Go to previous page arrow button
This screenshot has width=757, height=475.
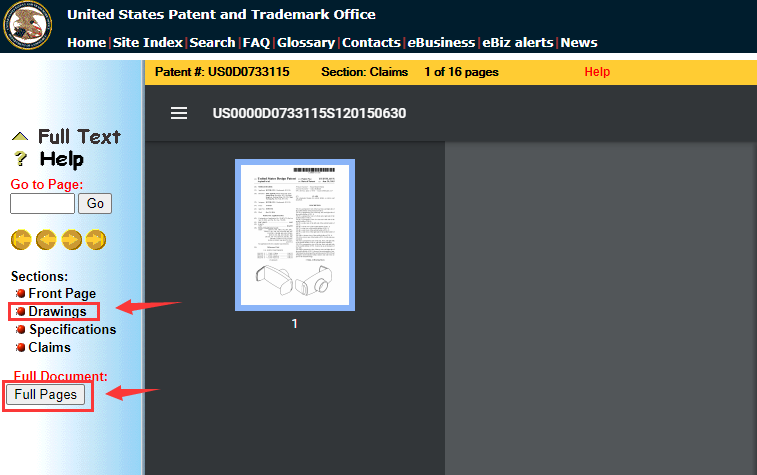point(45,239)
